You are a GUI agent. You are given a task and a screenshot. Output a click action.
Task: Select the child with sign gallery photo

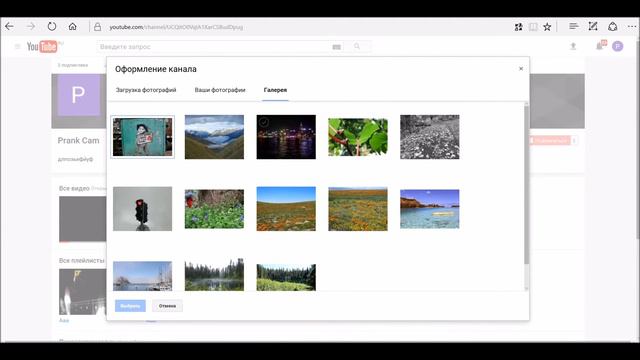(x=142, y=137)
